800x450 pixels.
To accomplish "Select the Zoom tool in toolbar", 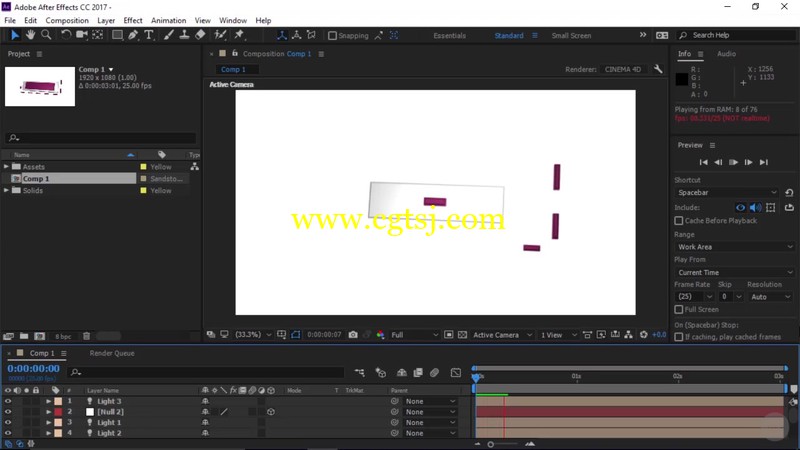I will [46, 35].
